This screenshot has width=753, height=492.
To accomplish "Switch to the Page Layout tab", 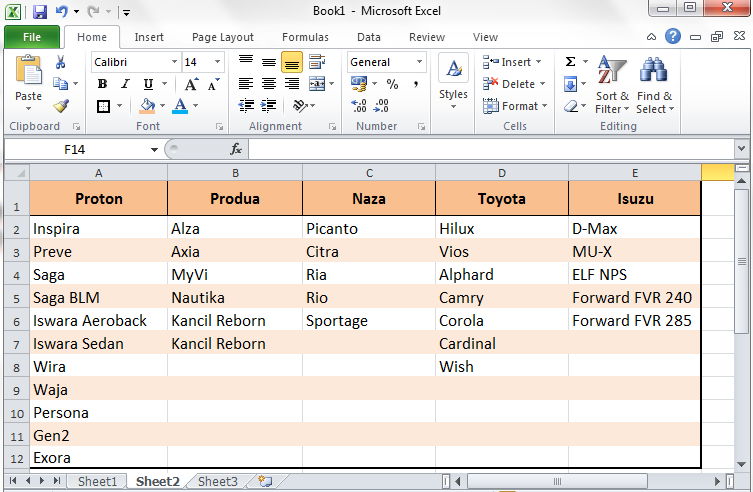I will [223, 37].
